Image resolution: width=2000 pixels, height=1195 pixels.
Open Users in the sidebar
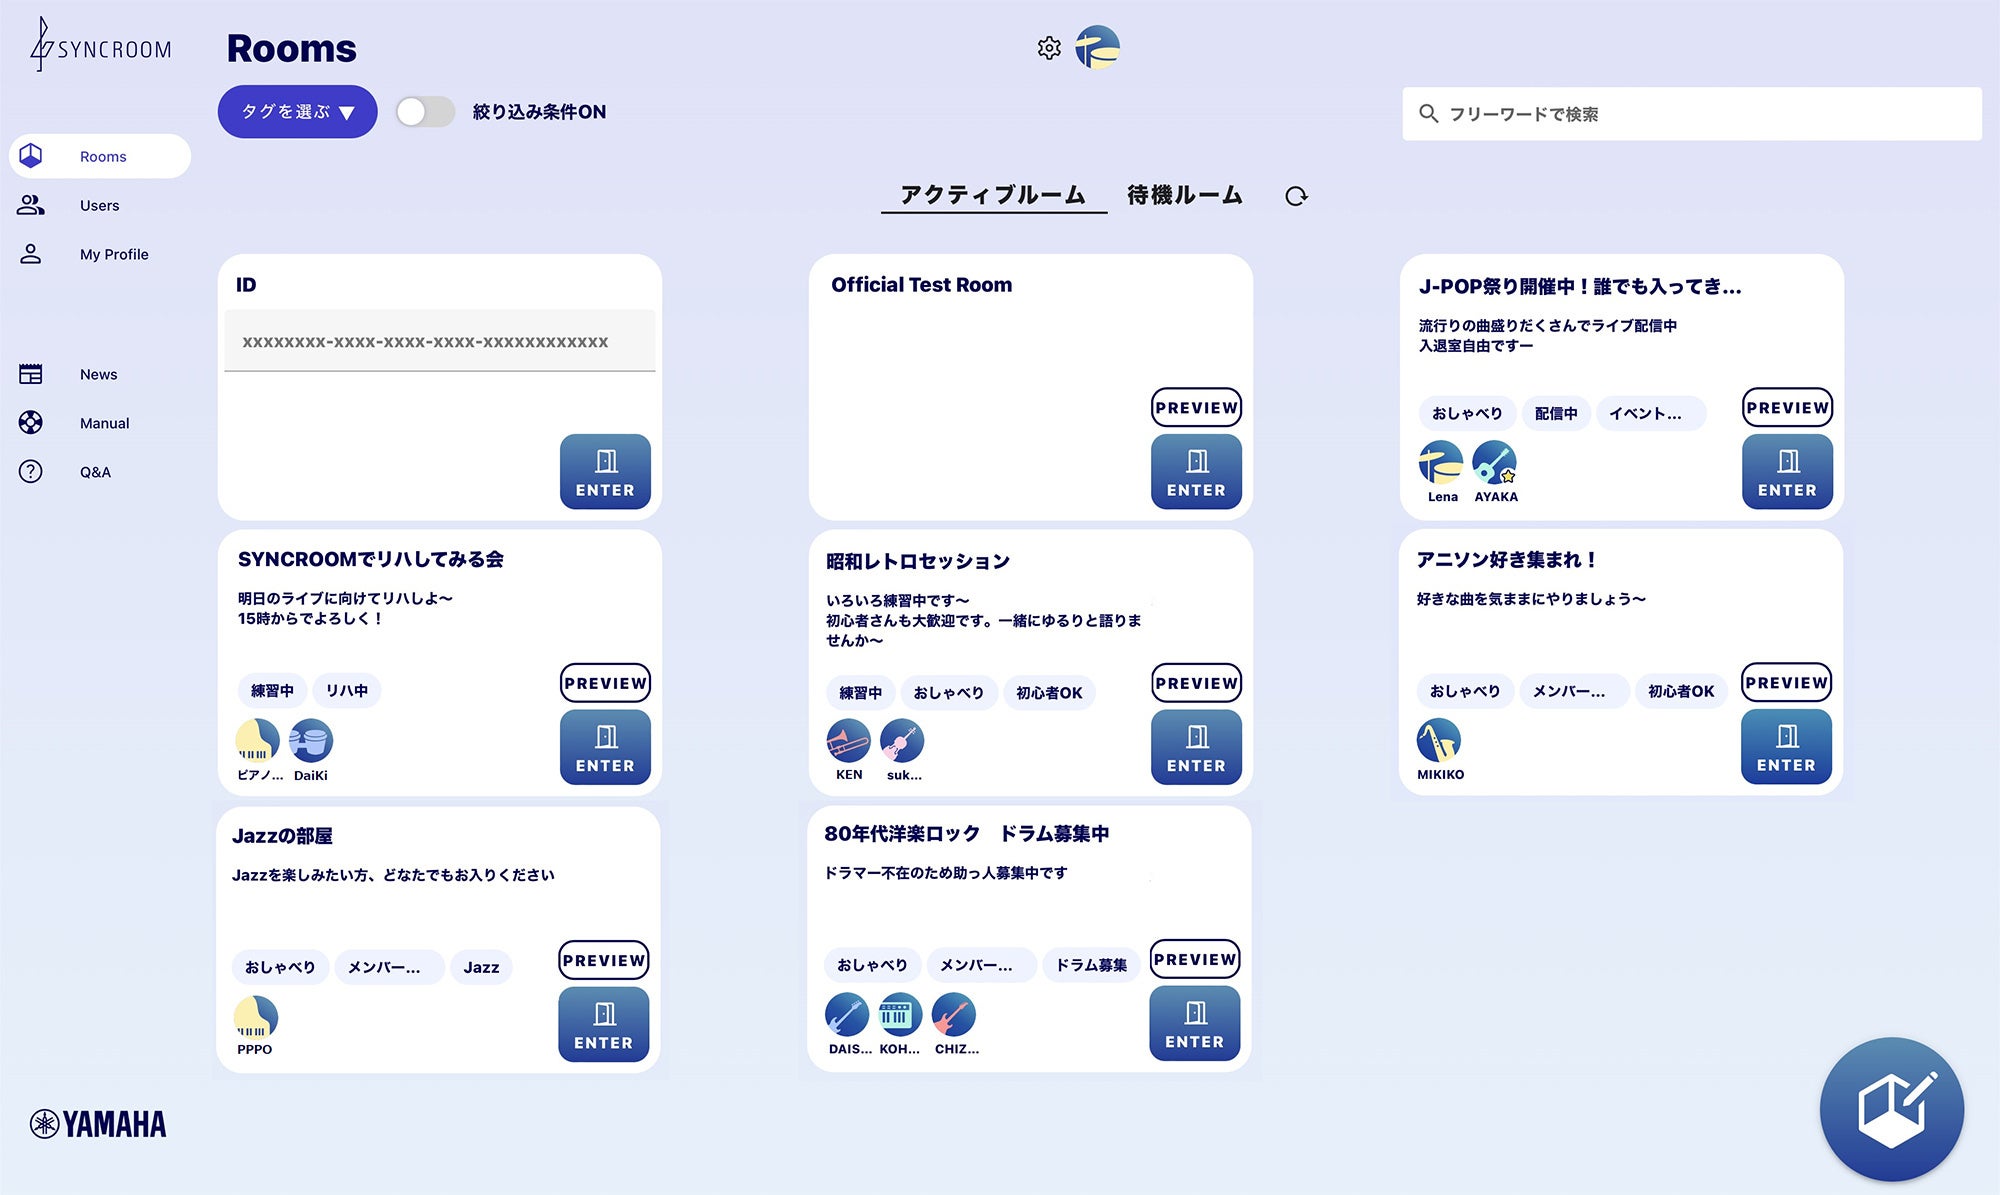99,205
